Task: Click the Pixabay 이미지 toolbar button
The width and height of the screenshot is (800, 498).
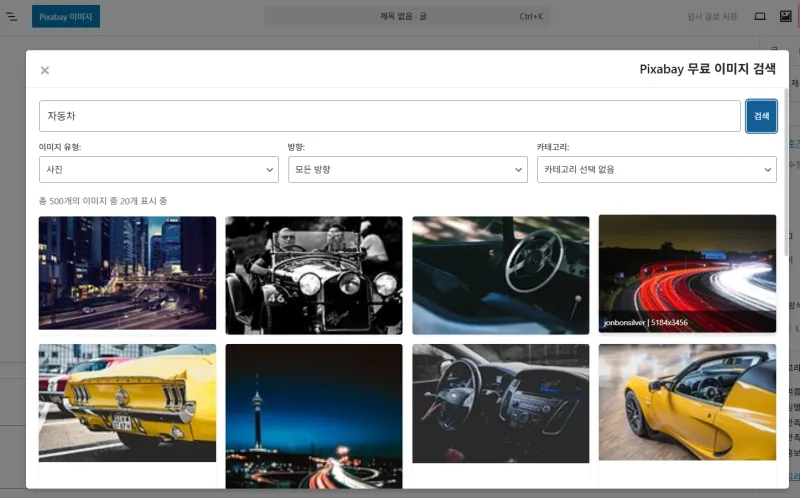Action: [66, 17]
